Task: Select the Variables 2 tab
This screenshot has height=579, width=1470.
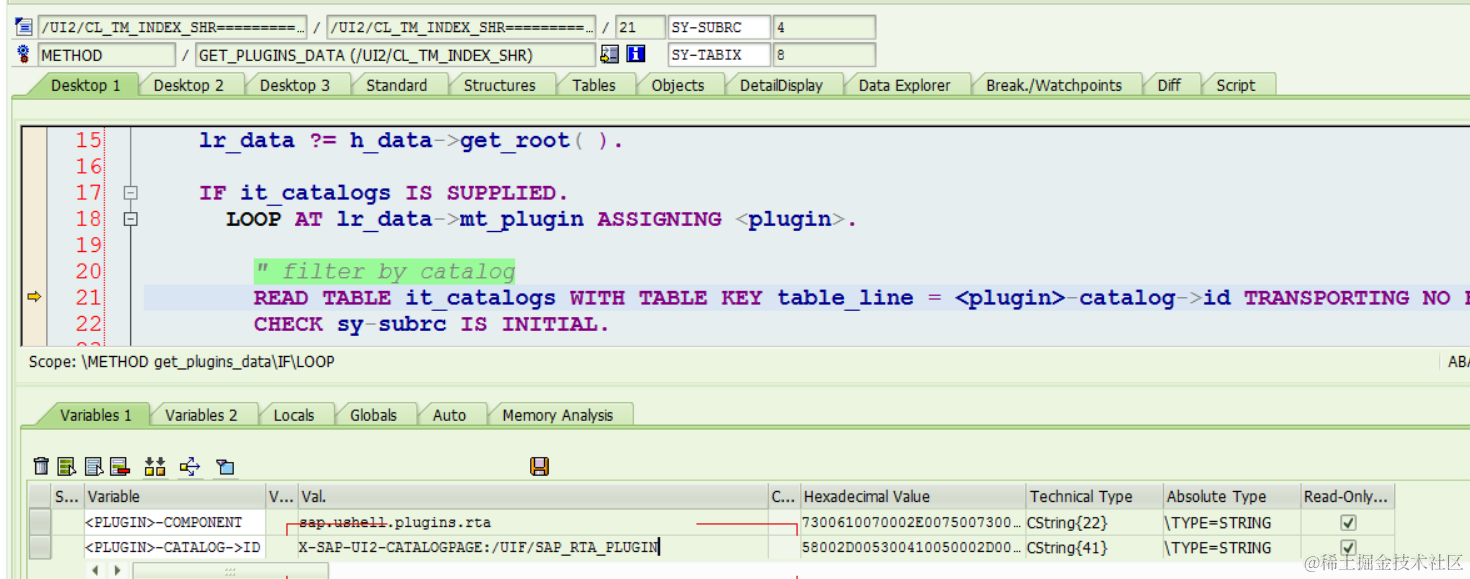Action: tap(201, 415)
